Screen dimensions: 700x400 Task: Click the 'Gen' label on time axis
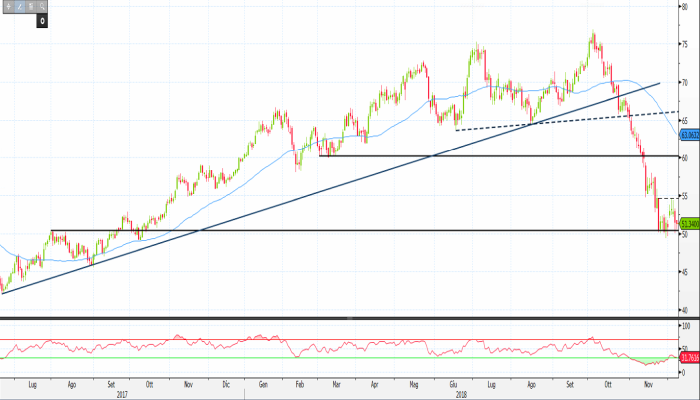[x=264, y=383]
